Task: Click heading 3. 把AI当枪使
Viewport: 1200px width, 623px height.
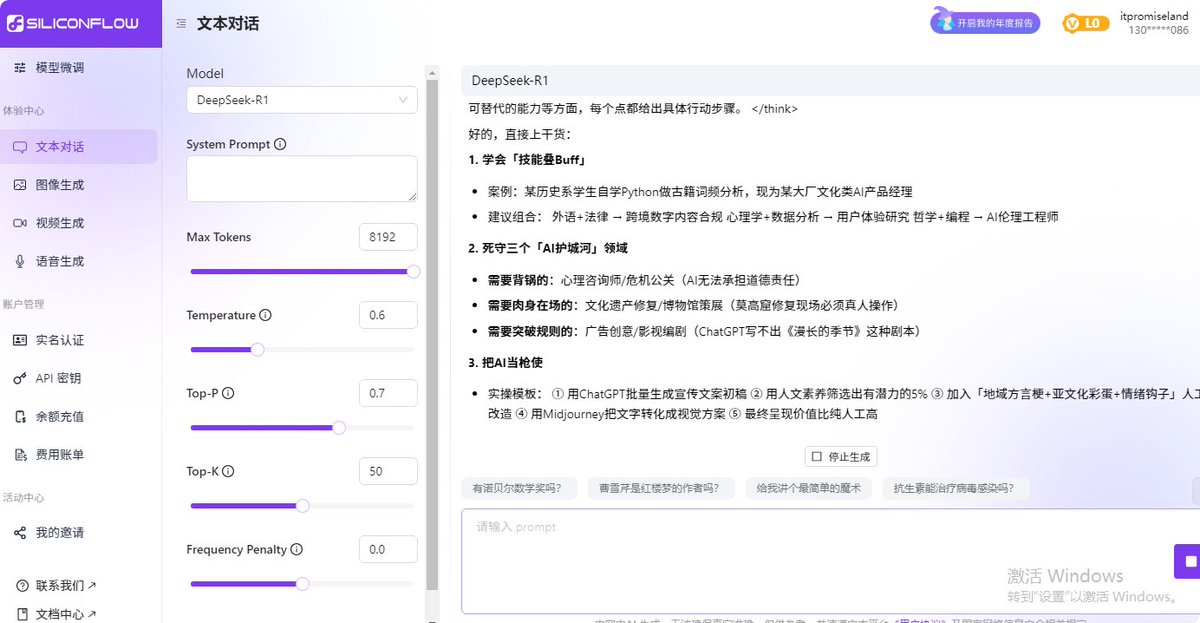Action: (505, 362)
